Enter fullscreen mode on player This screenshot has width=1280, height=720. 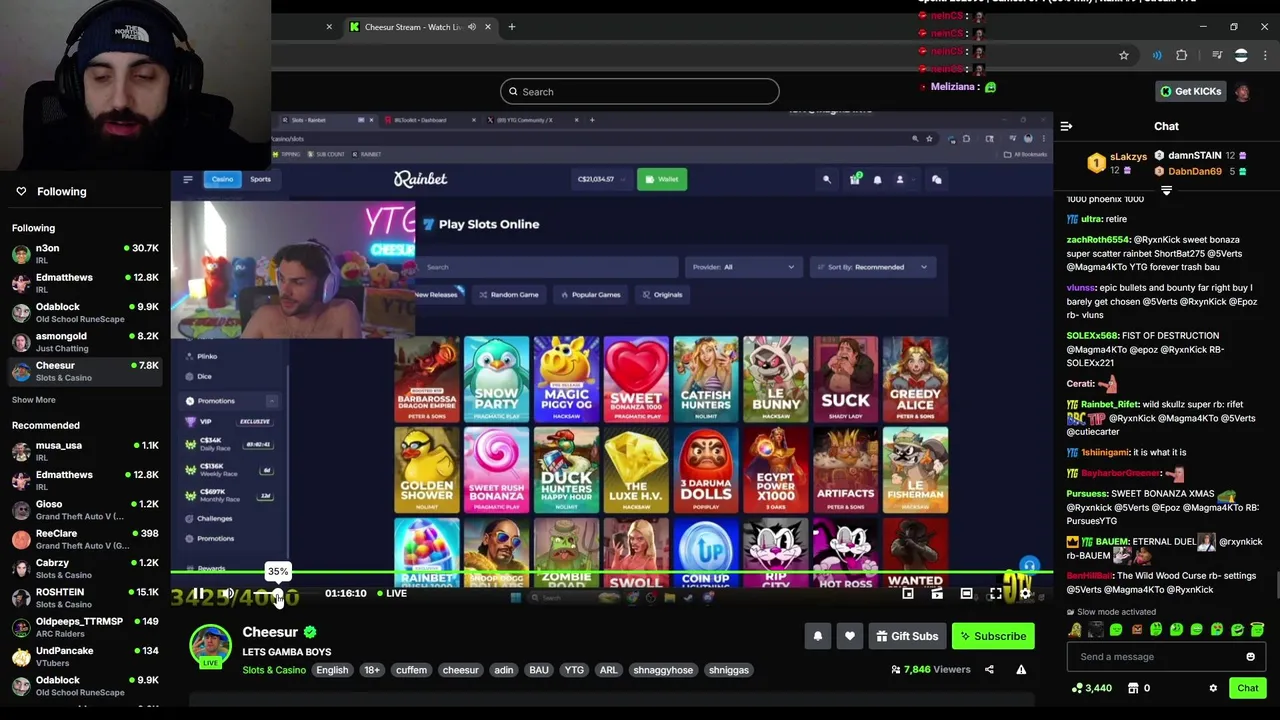[995, 594]
